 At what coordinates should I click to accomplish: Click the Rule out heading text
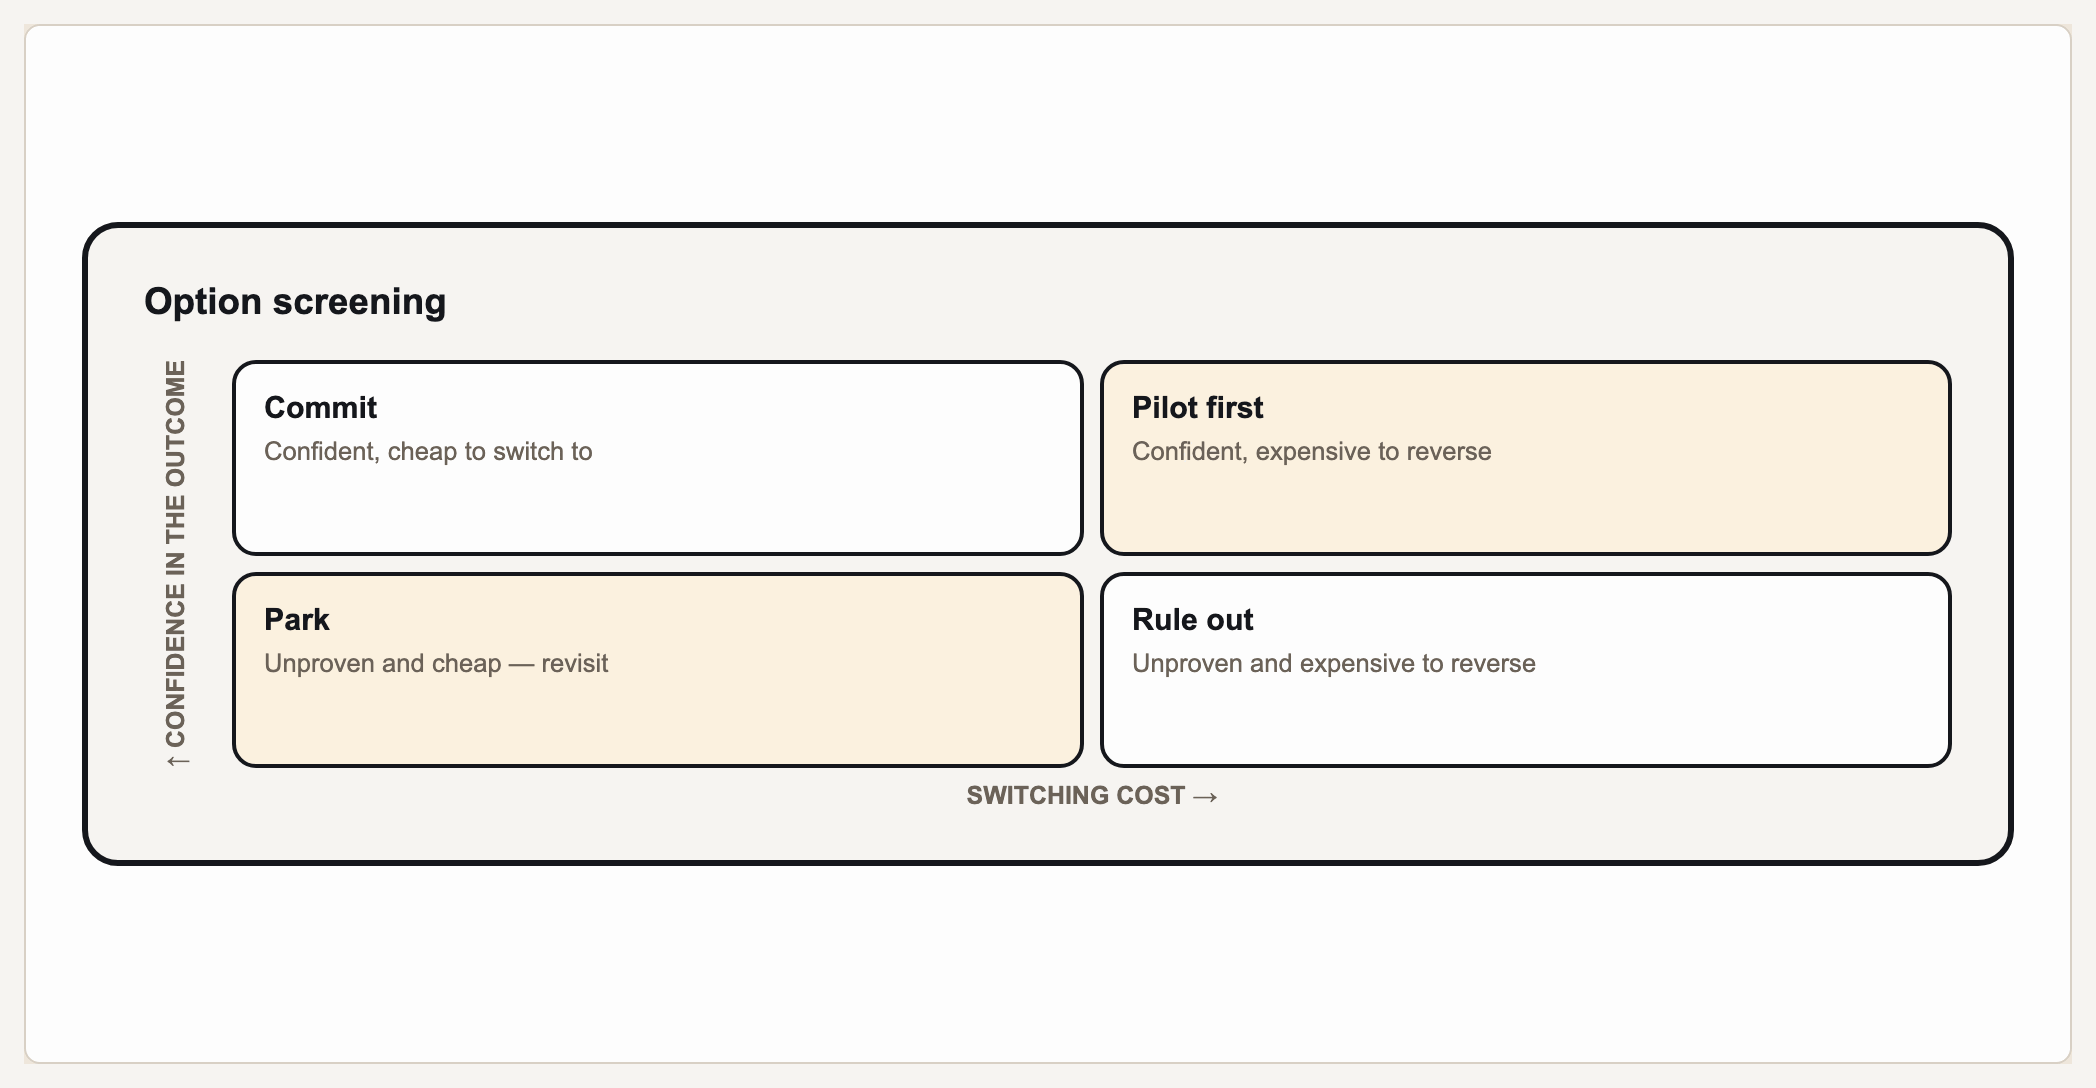1192,620
